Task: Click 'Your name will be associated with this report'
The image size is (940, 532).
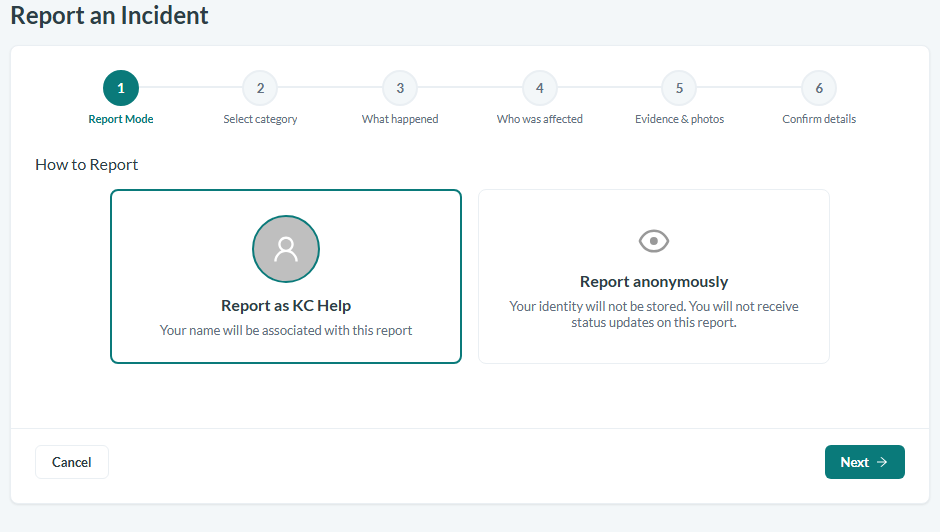Action: (x=286, y=330)
